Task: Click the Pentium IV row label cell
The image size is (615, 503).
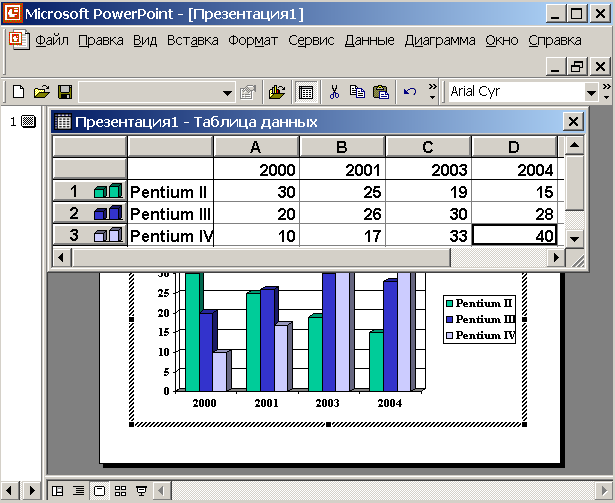Action: point(170,235)
